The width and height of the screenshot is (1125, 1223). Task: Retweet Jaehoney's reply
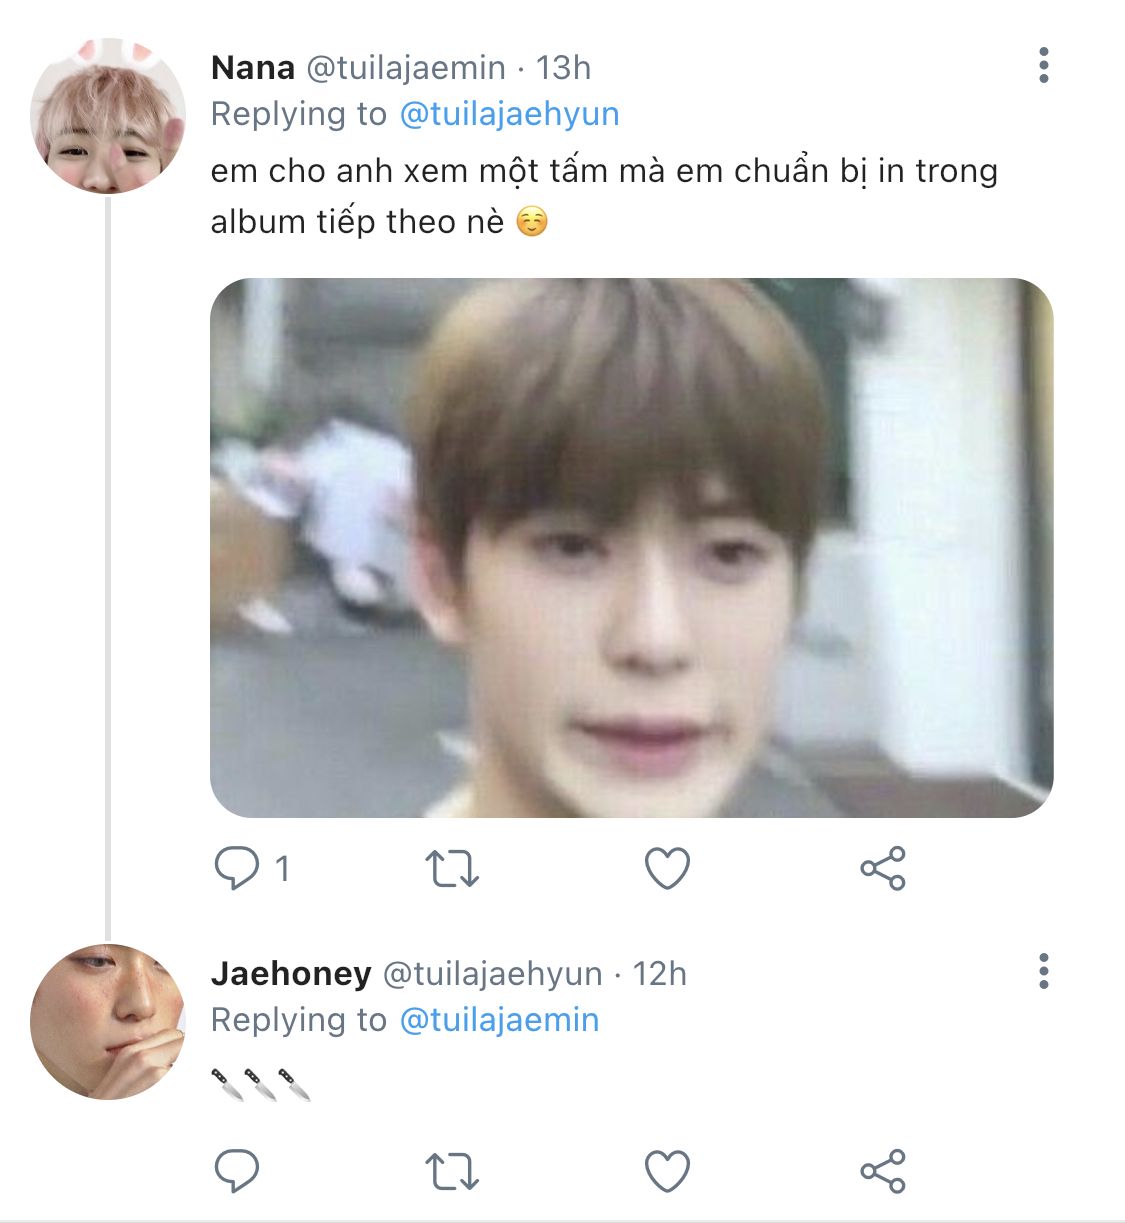click(452, 1170)
